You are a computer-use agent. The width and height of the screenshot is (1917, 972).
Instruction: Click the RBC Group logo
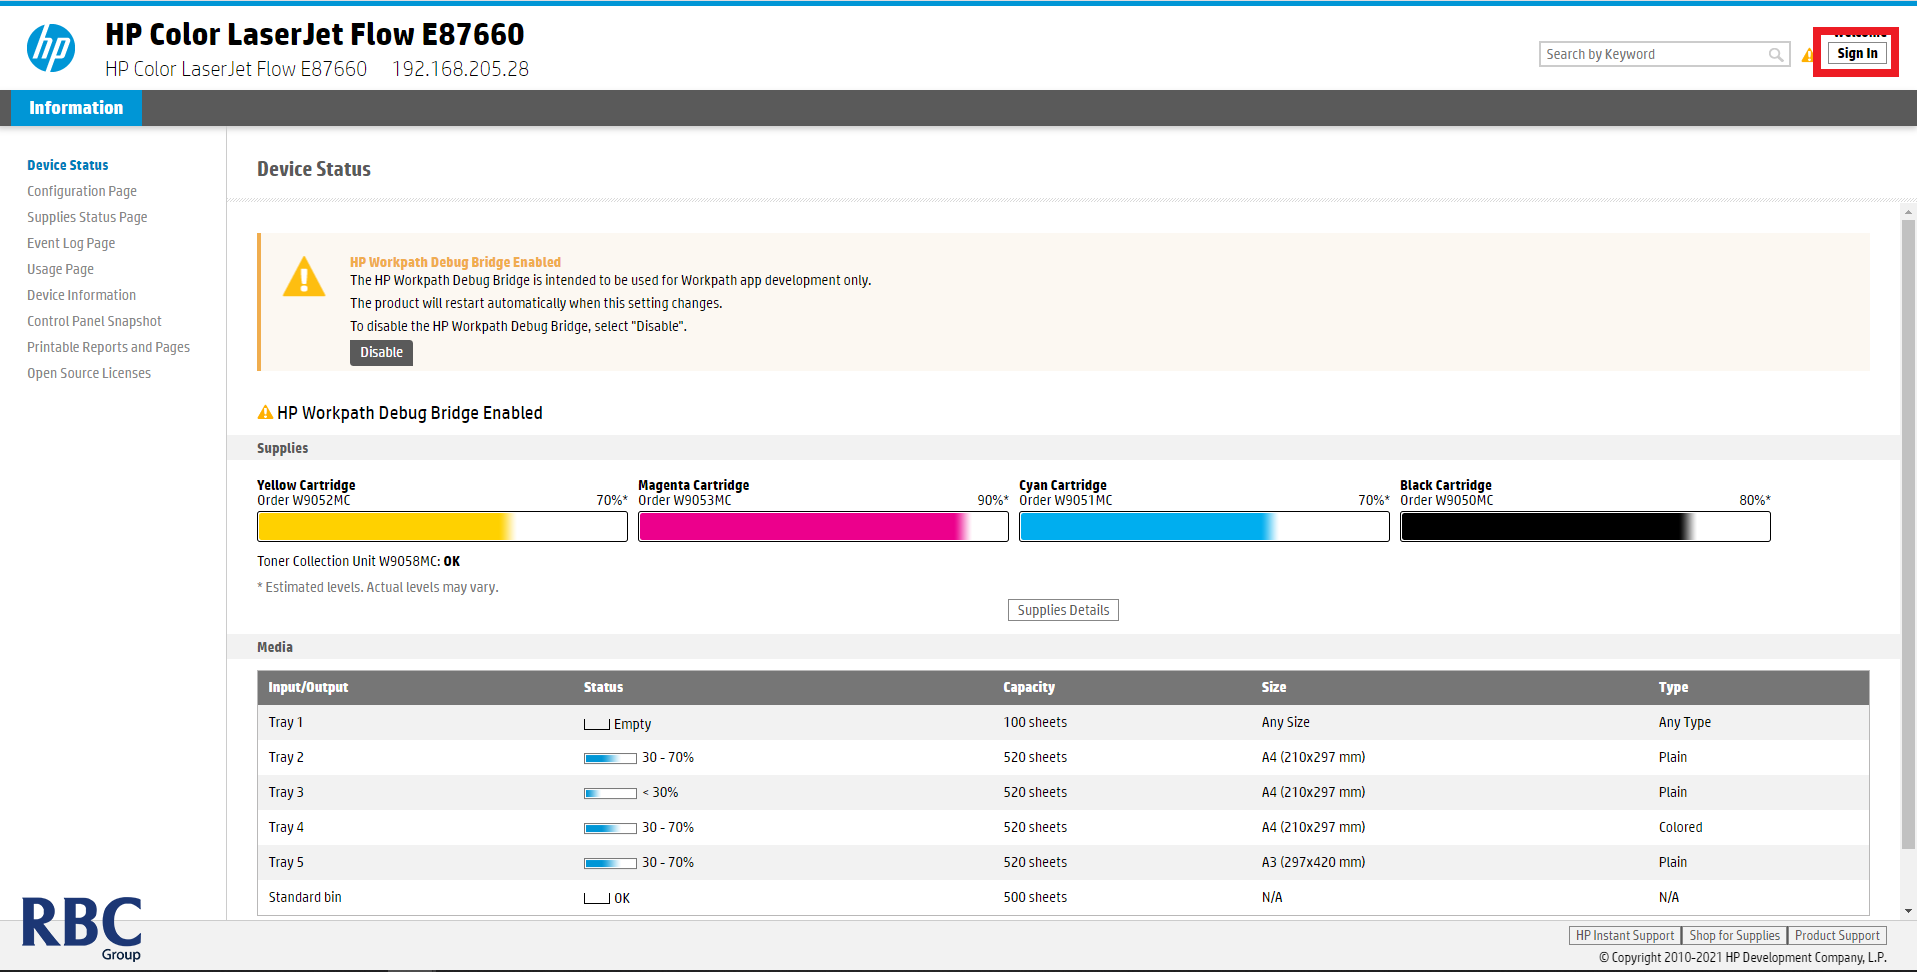click(x=82, y=928)
